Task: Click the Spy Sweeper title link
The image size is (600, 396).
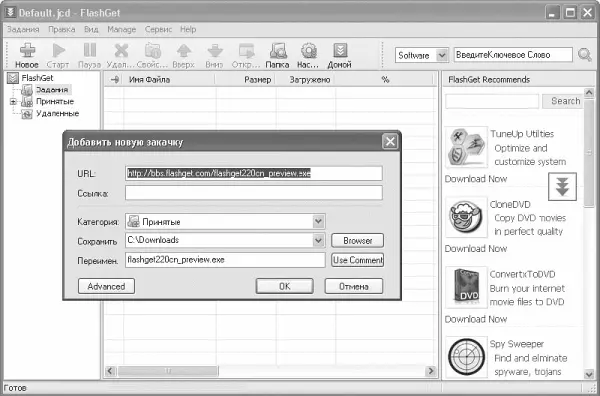Action: [517, 344]
